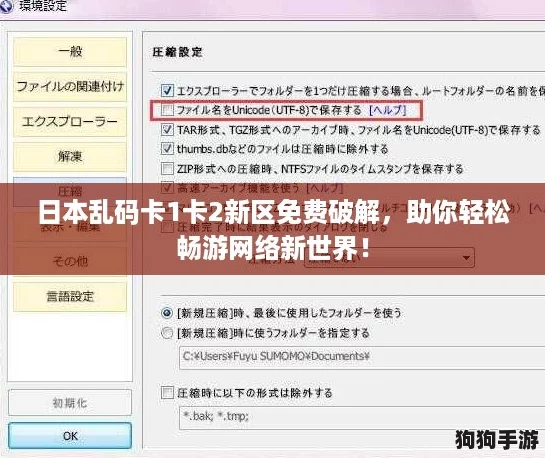
Task: Open the エクスプローラー settings tab
Action: coord(70,122)
